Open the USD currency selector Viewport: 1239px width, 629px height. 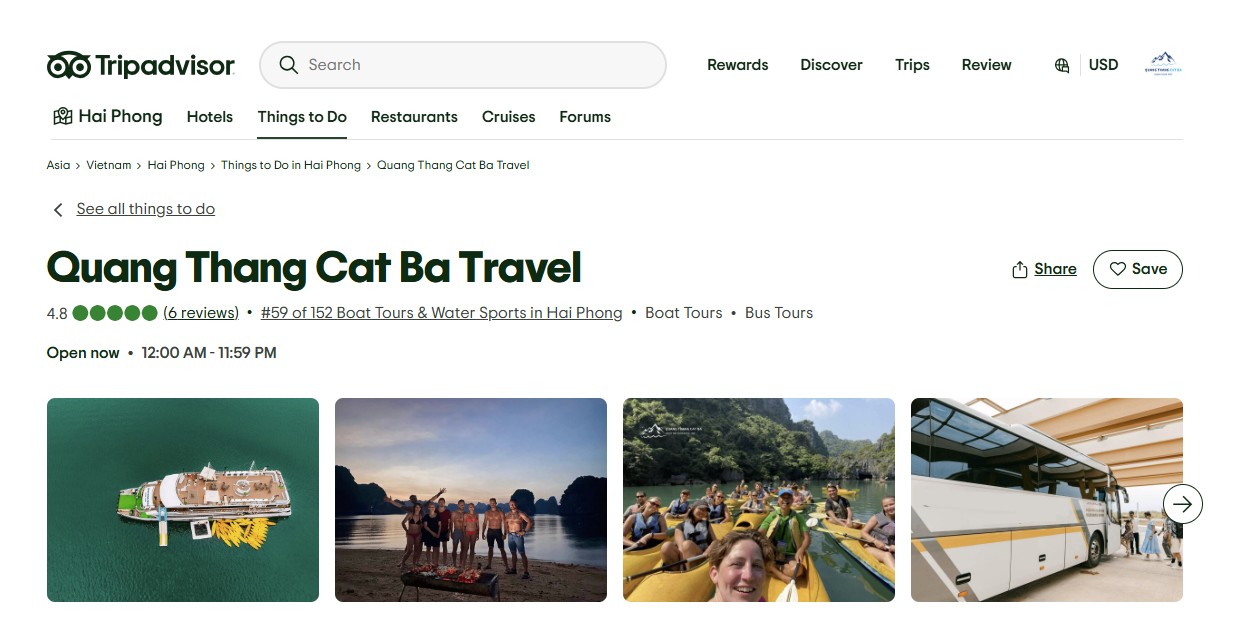pyautogui.click(x=1103, y=65)
